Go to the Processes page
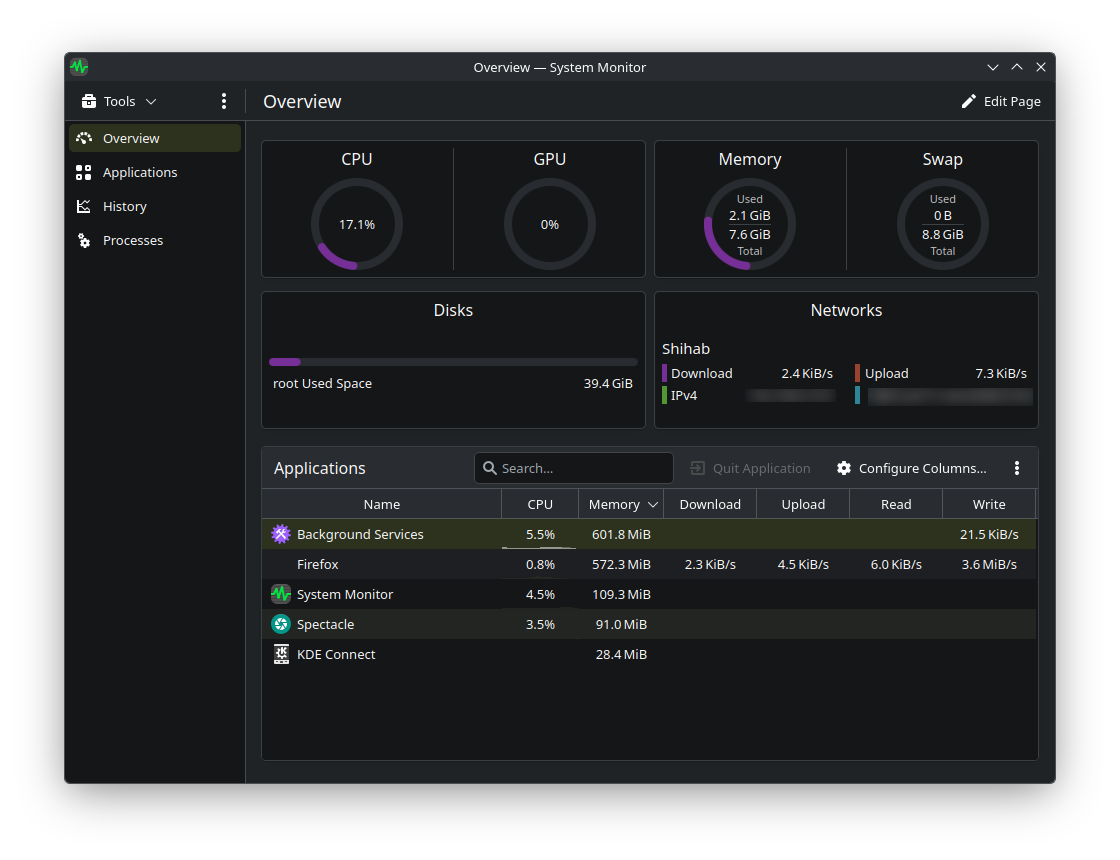This screenshot has width=1120, height=860. 133,240
